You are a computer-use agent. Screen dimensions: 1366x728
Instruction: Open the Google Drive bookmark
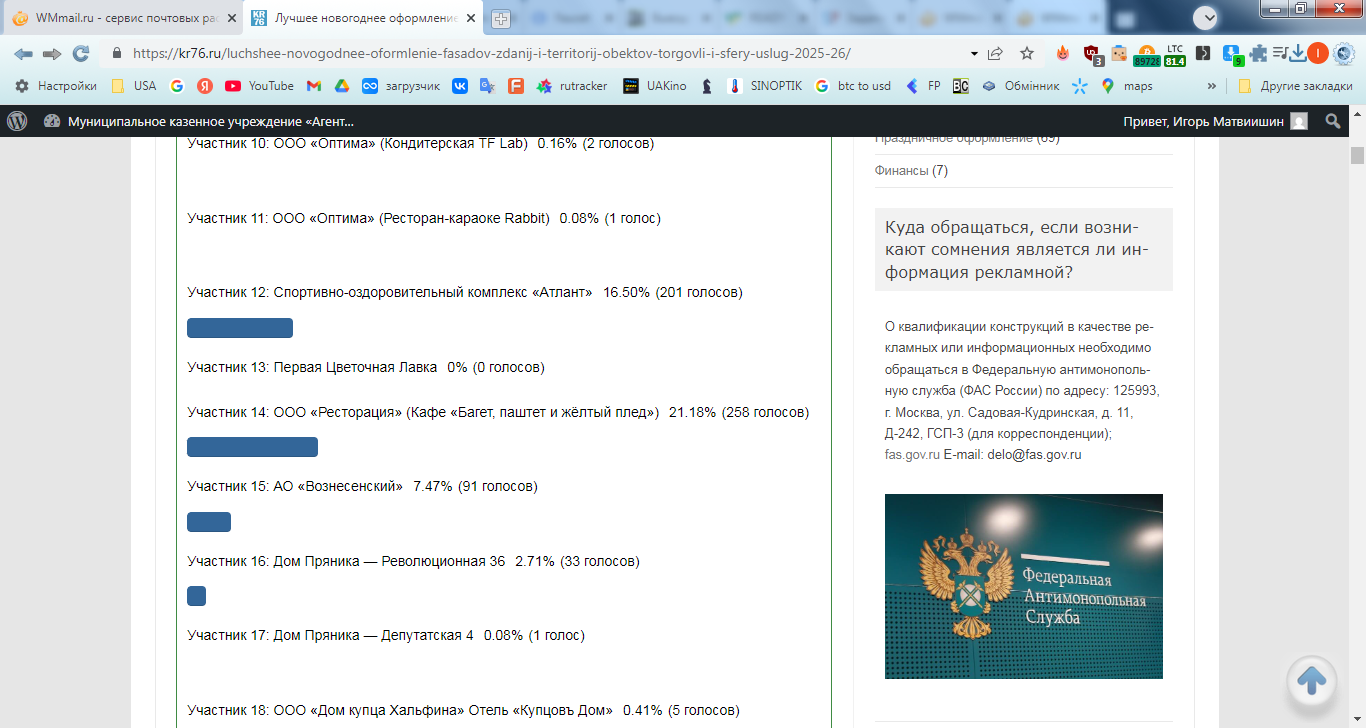341,86
